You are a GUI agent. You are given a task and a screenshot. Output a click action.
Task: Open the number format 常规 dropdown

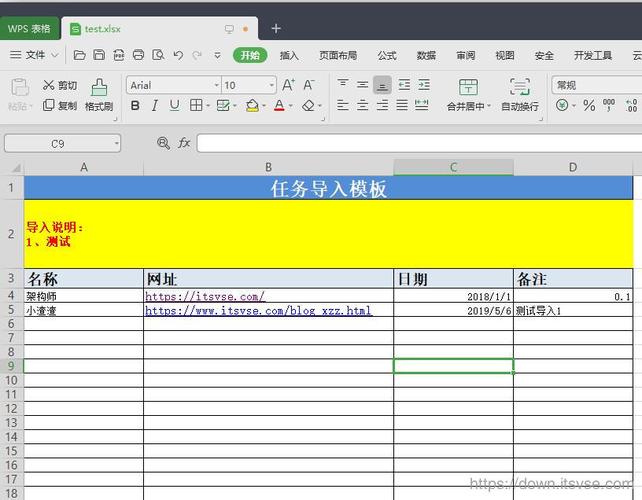pyautogui.click(x=597, y=85)
